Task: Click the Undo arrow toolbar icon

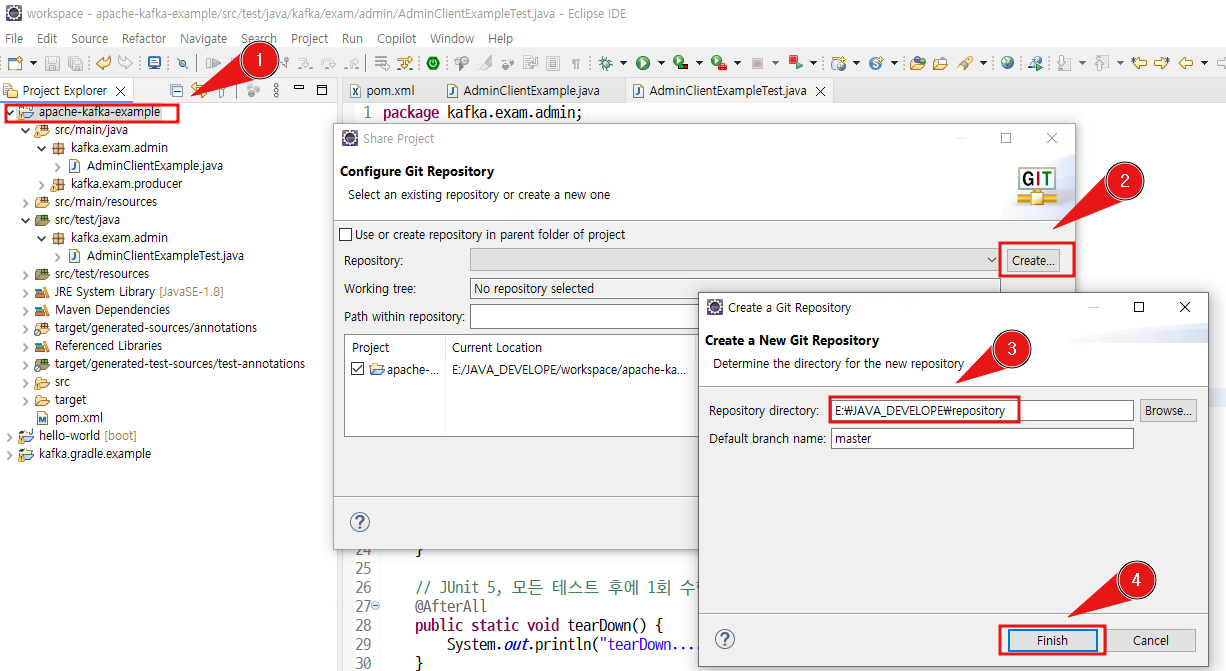Action: 103,63
